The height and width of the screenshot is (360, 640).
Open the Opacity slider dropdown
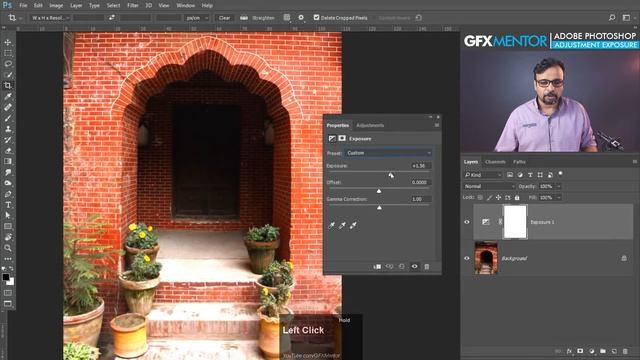click(558, 186)
